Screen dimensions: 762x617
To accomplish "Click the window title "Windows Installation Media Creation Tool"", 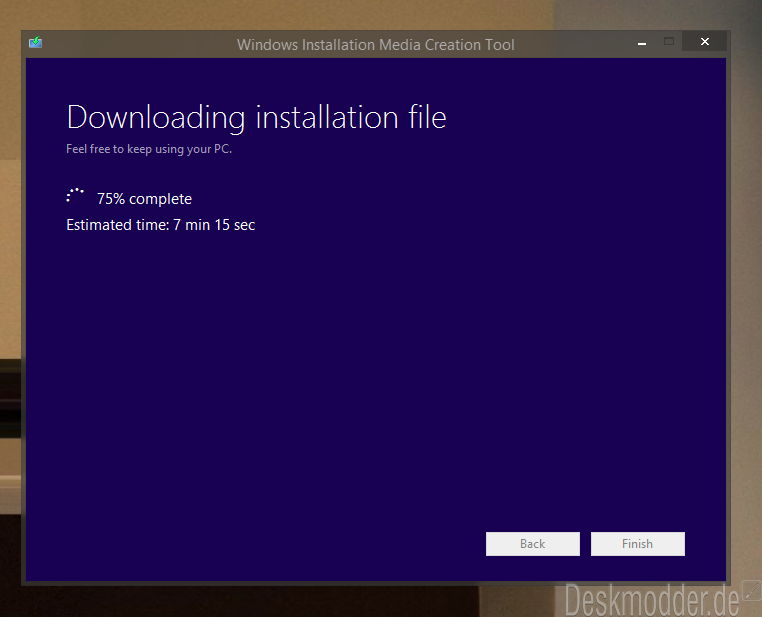I will 376,45.
